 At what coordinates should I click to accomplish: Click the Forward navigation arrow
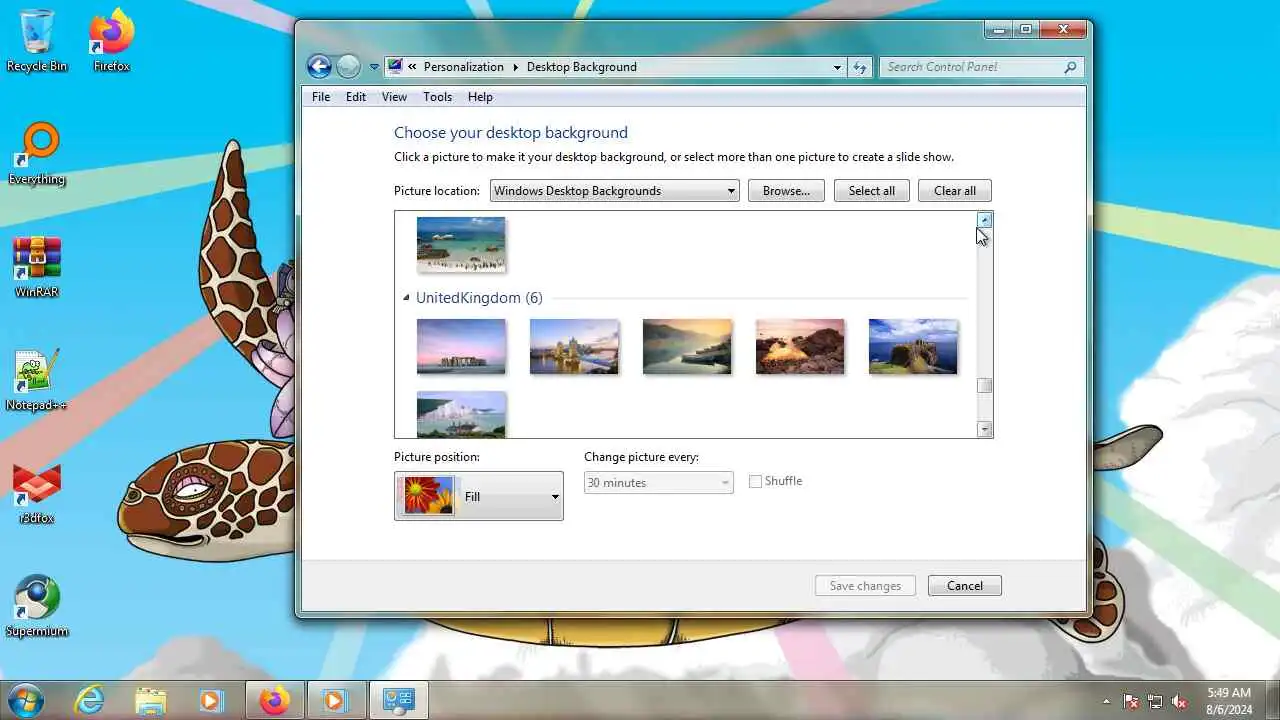pos(348,67)
